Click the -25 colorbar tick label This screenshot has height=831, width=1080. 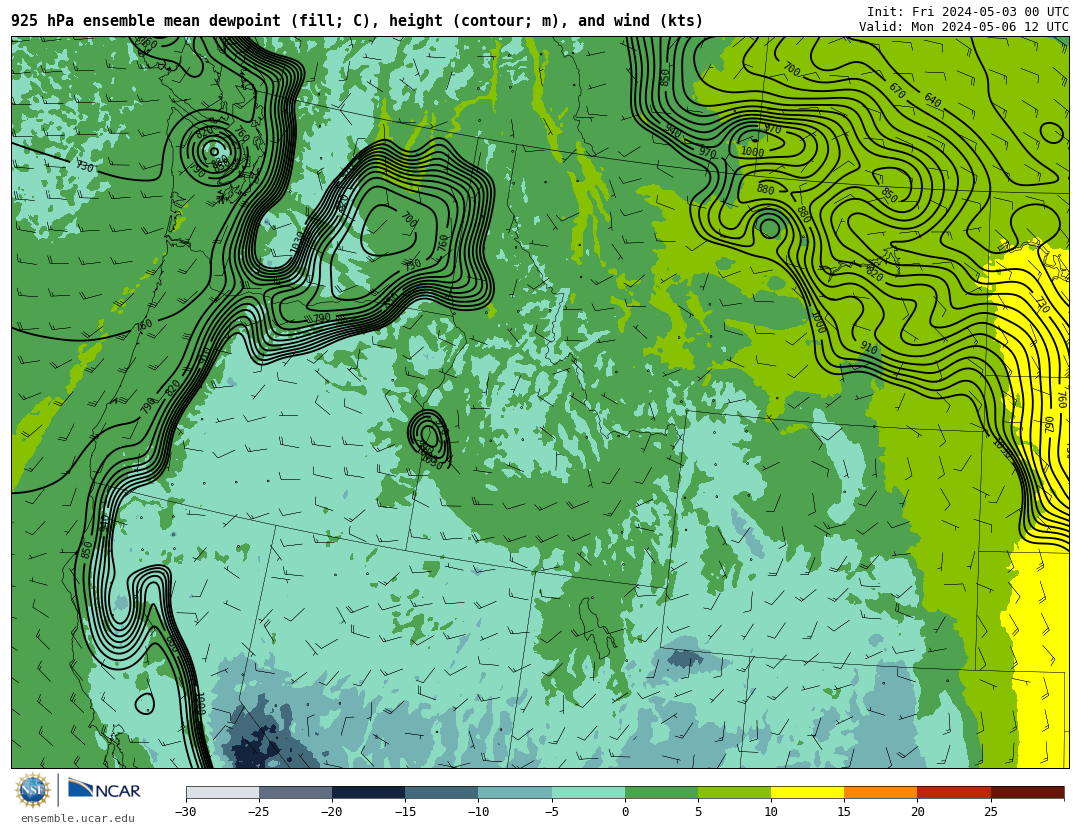point(258,812)
